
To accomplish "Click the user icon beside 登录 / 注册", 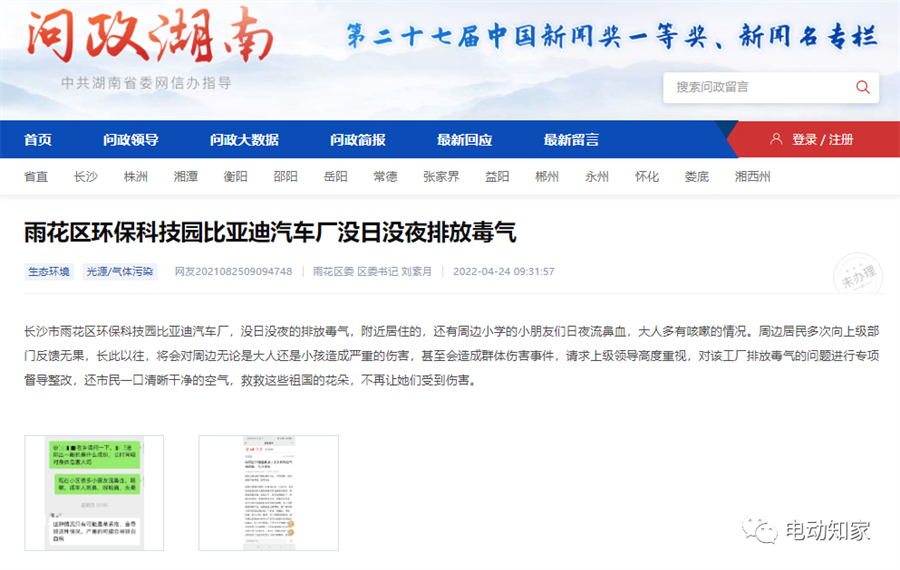I will (776, 139).
